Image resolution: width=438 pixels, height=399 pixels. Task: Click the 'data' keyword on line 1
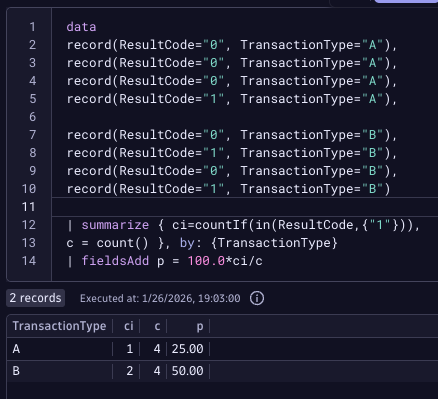coord(81,27)
